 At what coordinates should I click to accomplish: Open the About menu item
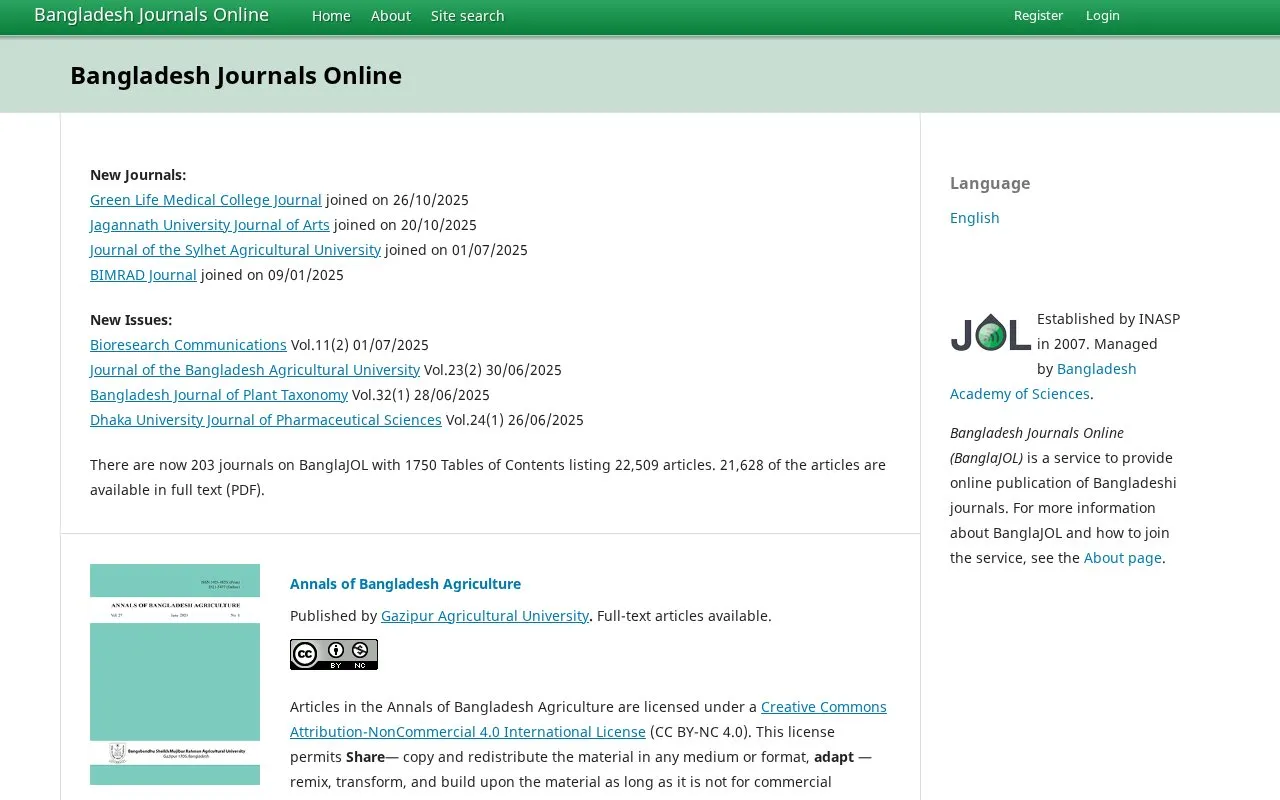[391, 15]
